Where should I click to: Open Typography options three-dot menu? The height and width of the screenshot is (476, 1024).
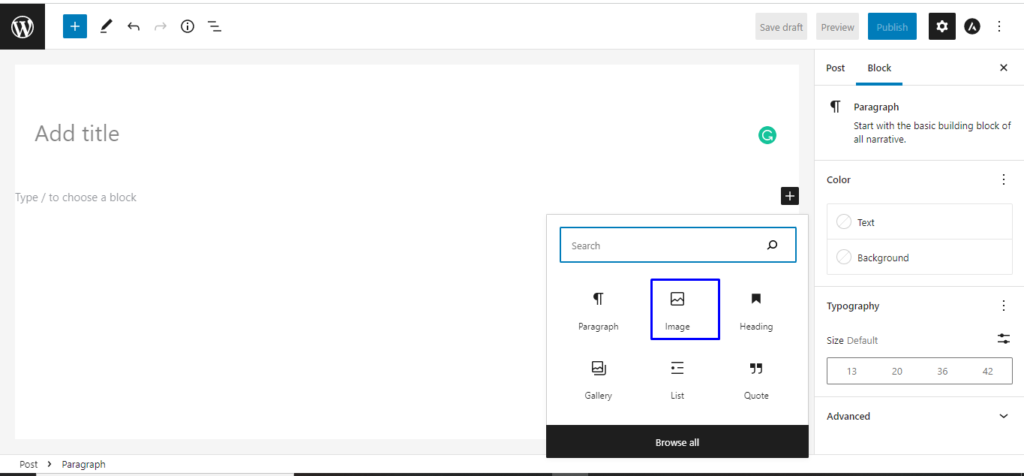(1003, 306)
